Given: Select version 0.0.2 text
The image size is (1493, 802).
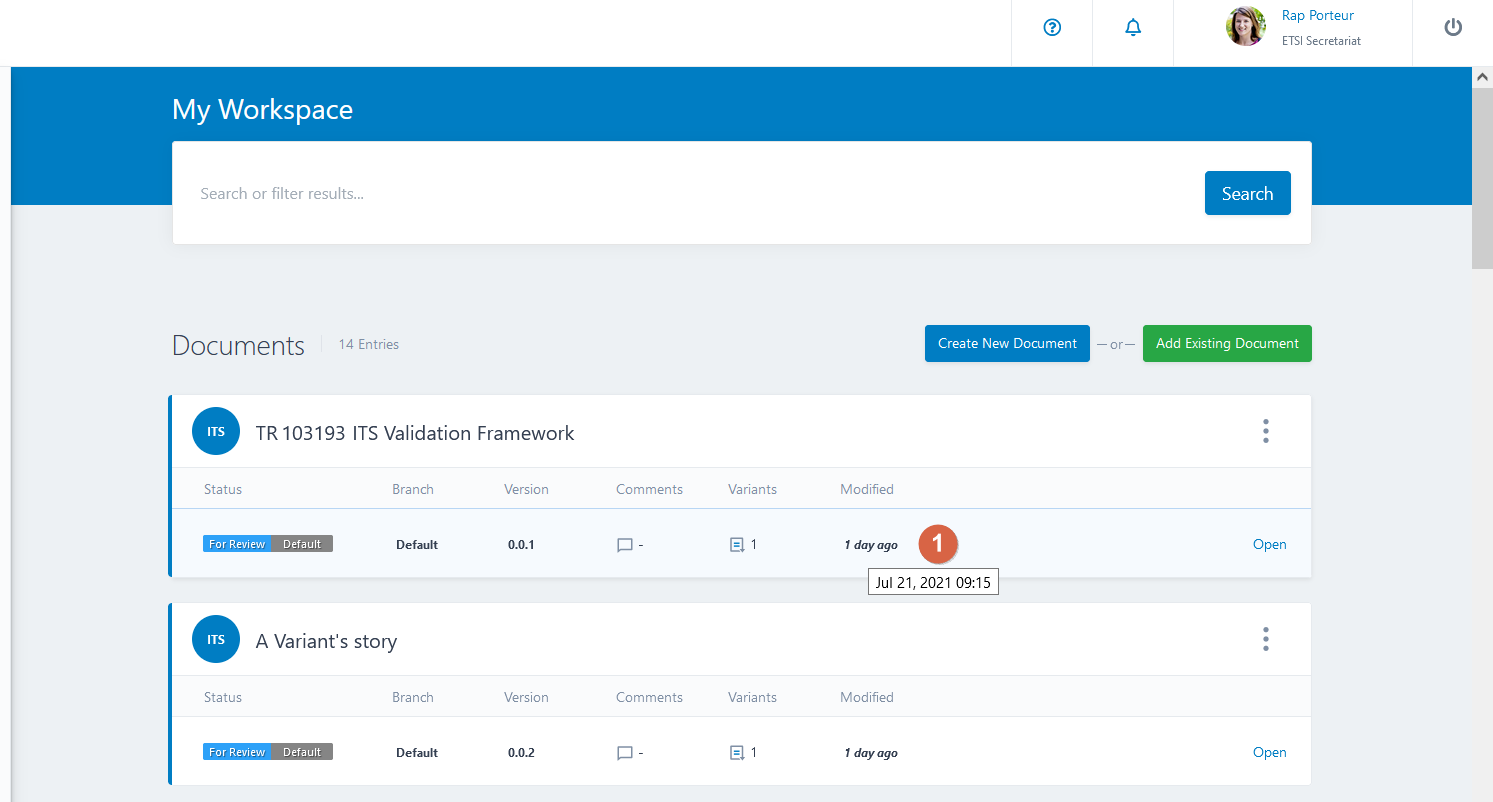Looking at the screenshot, I should (521, 753).
